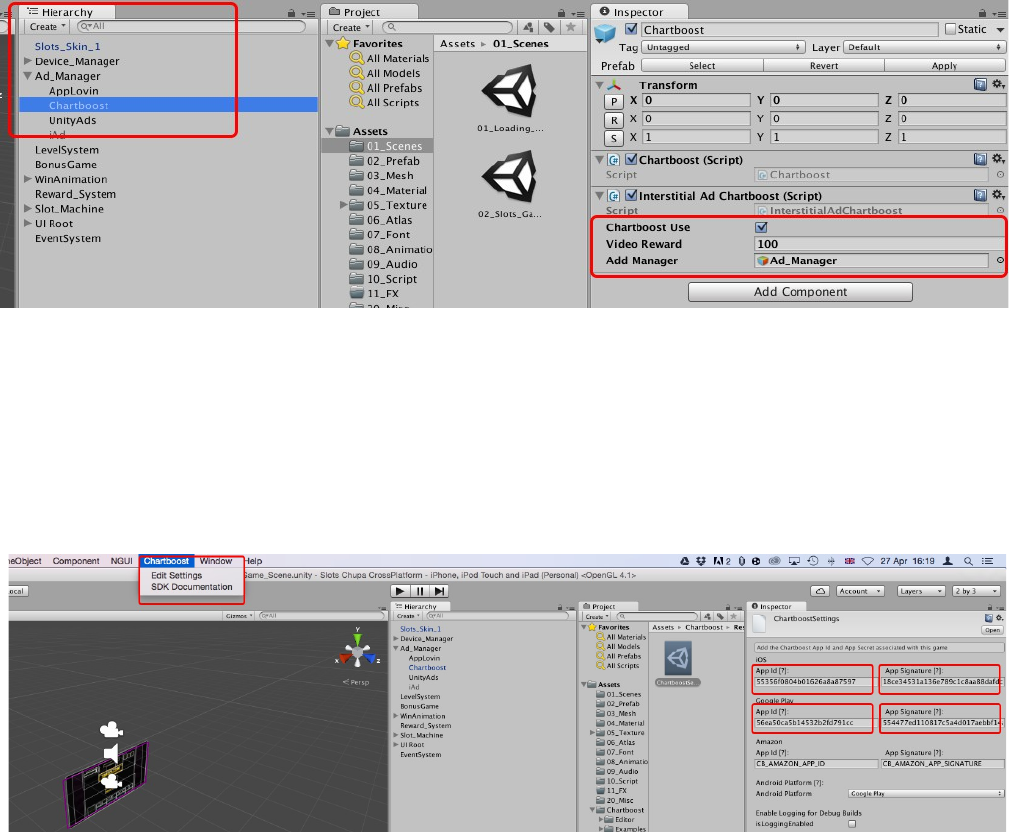Open Interstitial Ad Chartboost gear menu
Image resolution: width=1009 pixels, height=832 pixels.
pyautogui.click(x=998, y=195)
